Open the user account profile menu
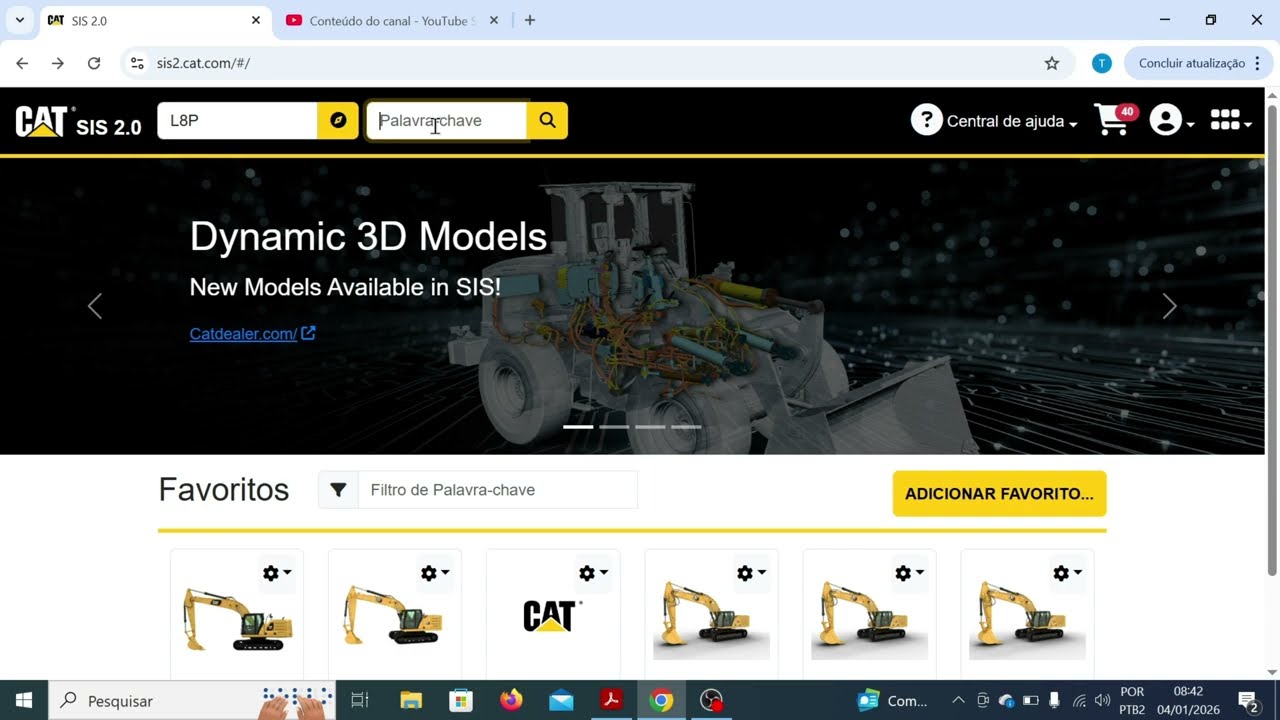 (1172, 121)
